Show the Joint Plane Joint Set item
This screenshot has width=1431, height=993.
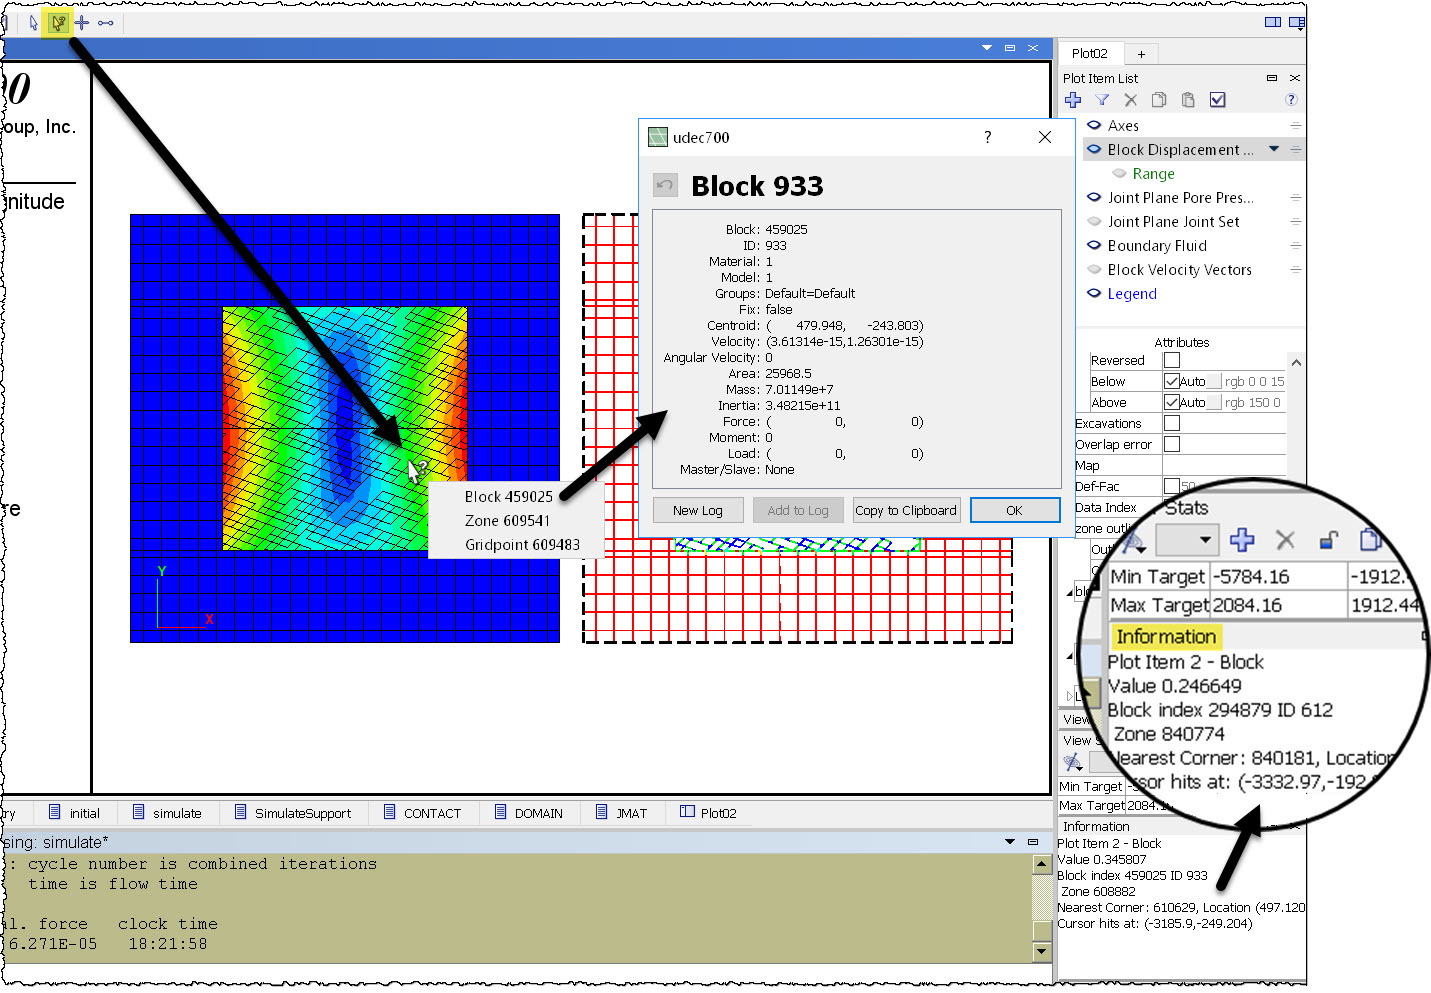point(1094,222)
